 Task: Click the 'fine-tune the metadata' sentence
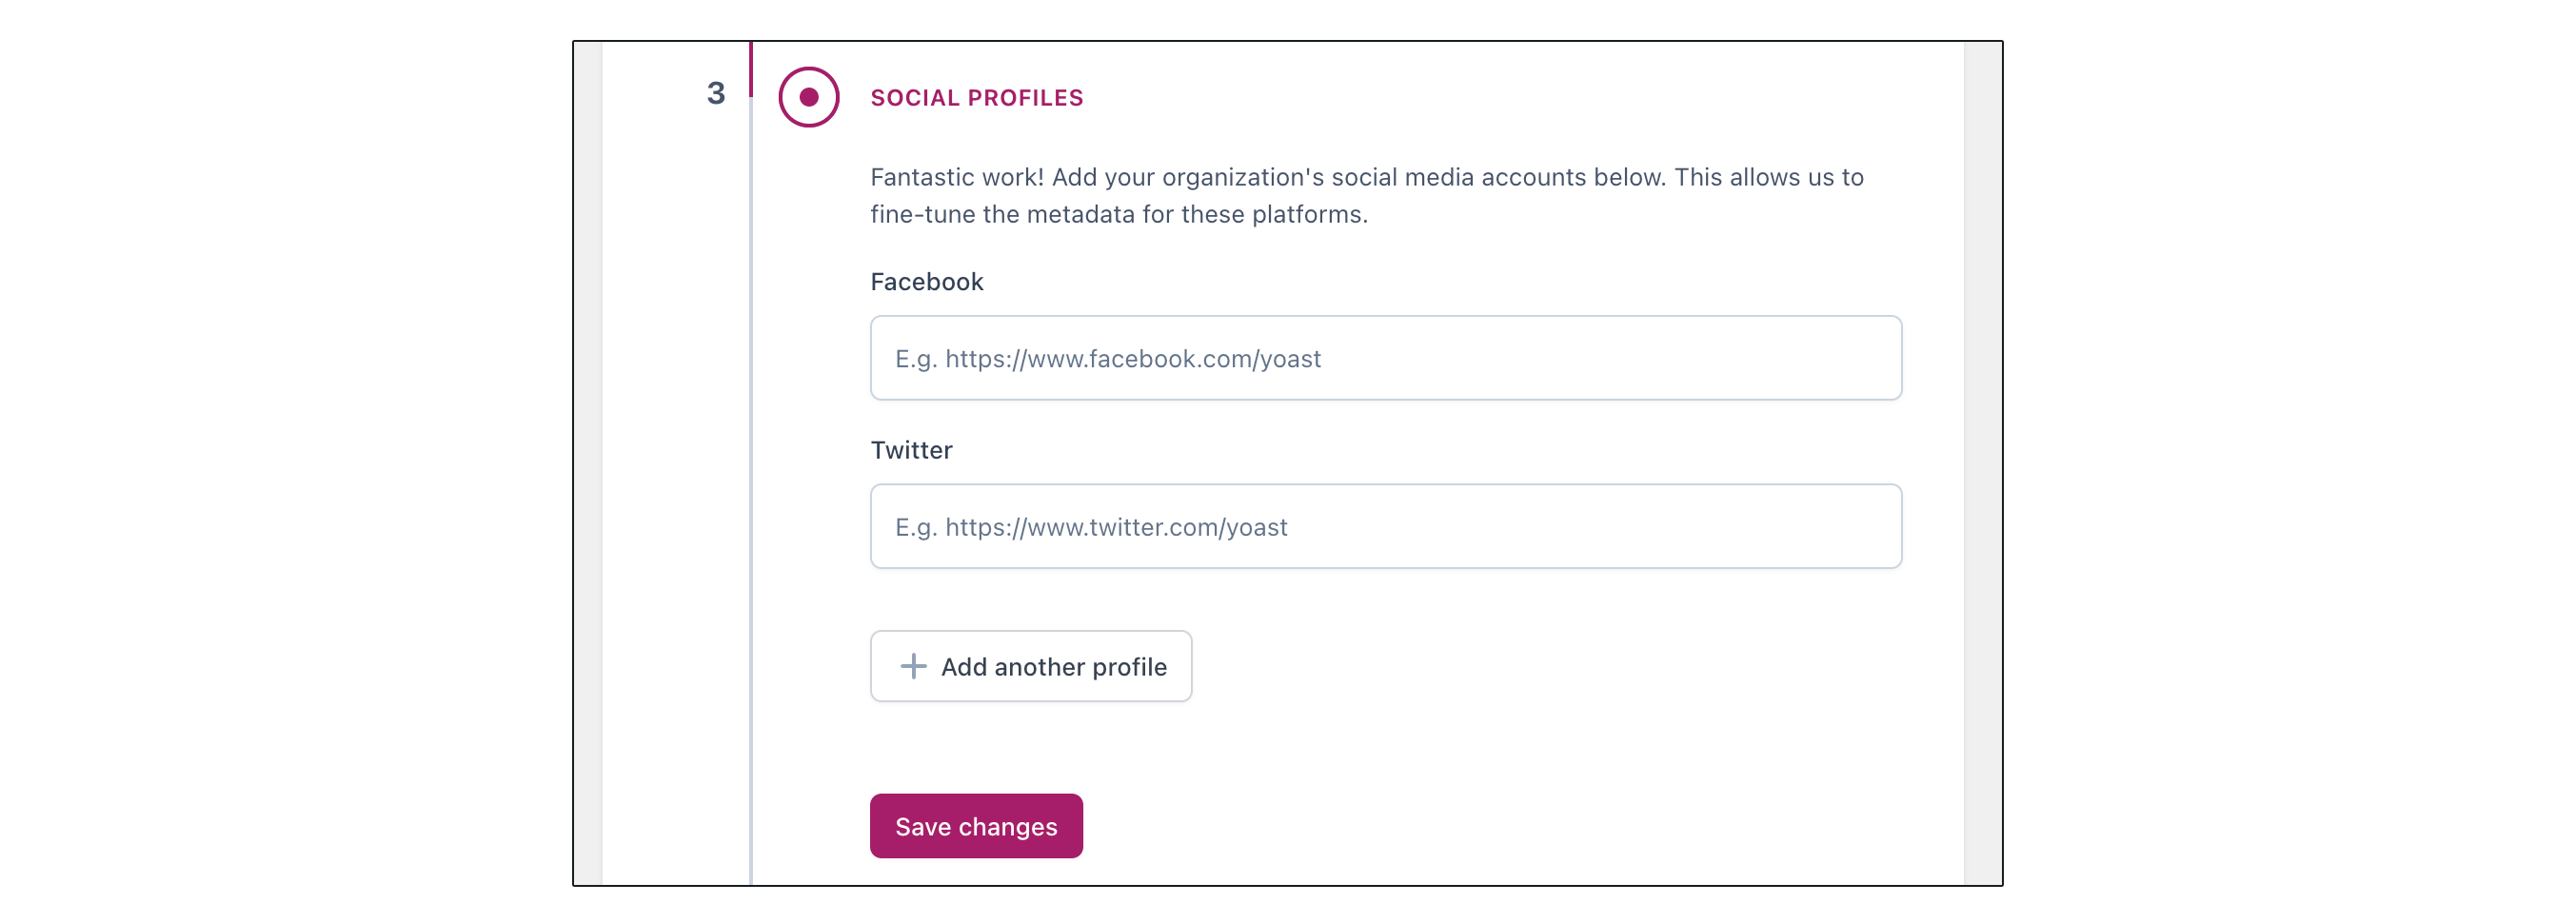pyautogui.click(x=1118, y=214)
